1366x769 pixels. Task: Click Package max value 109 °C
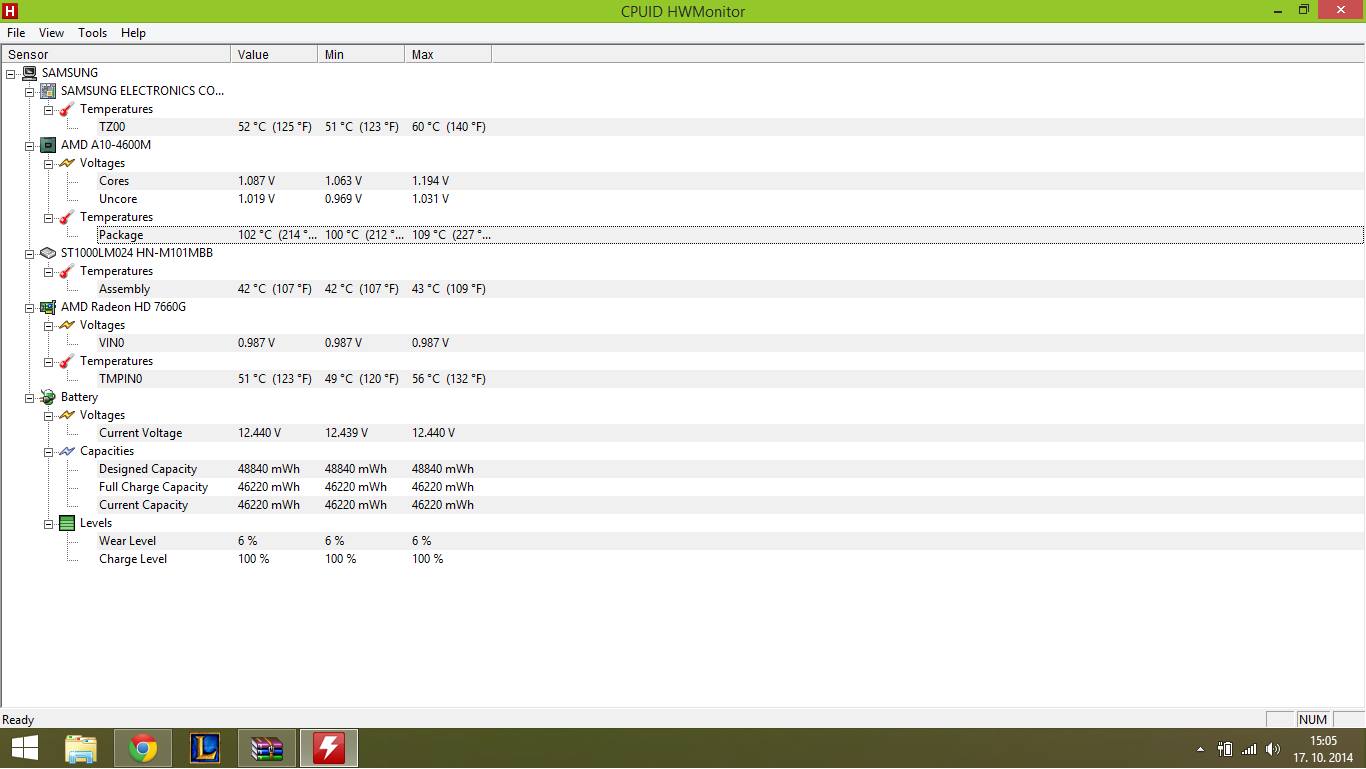pyautogui.click(x=451, y=235)
